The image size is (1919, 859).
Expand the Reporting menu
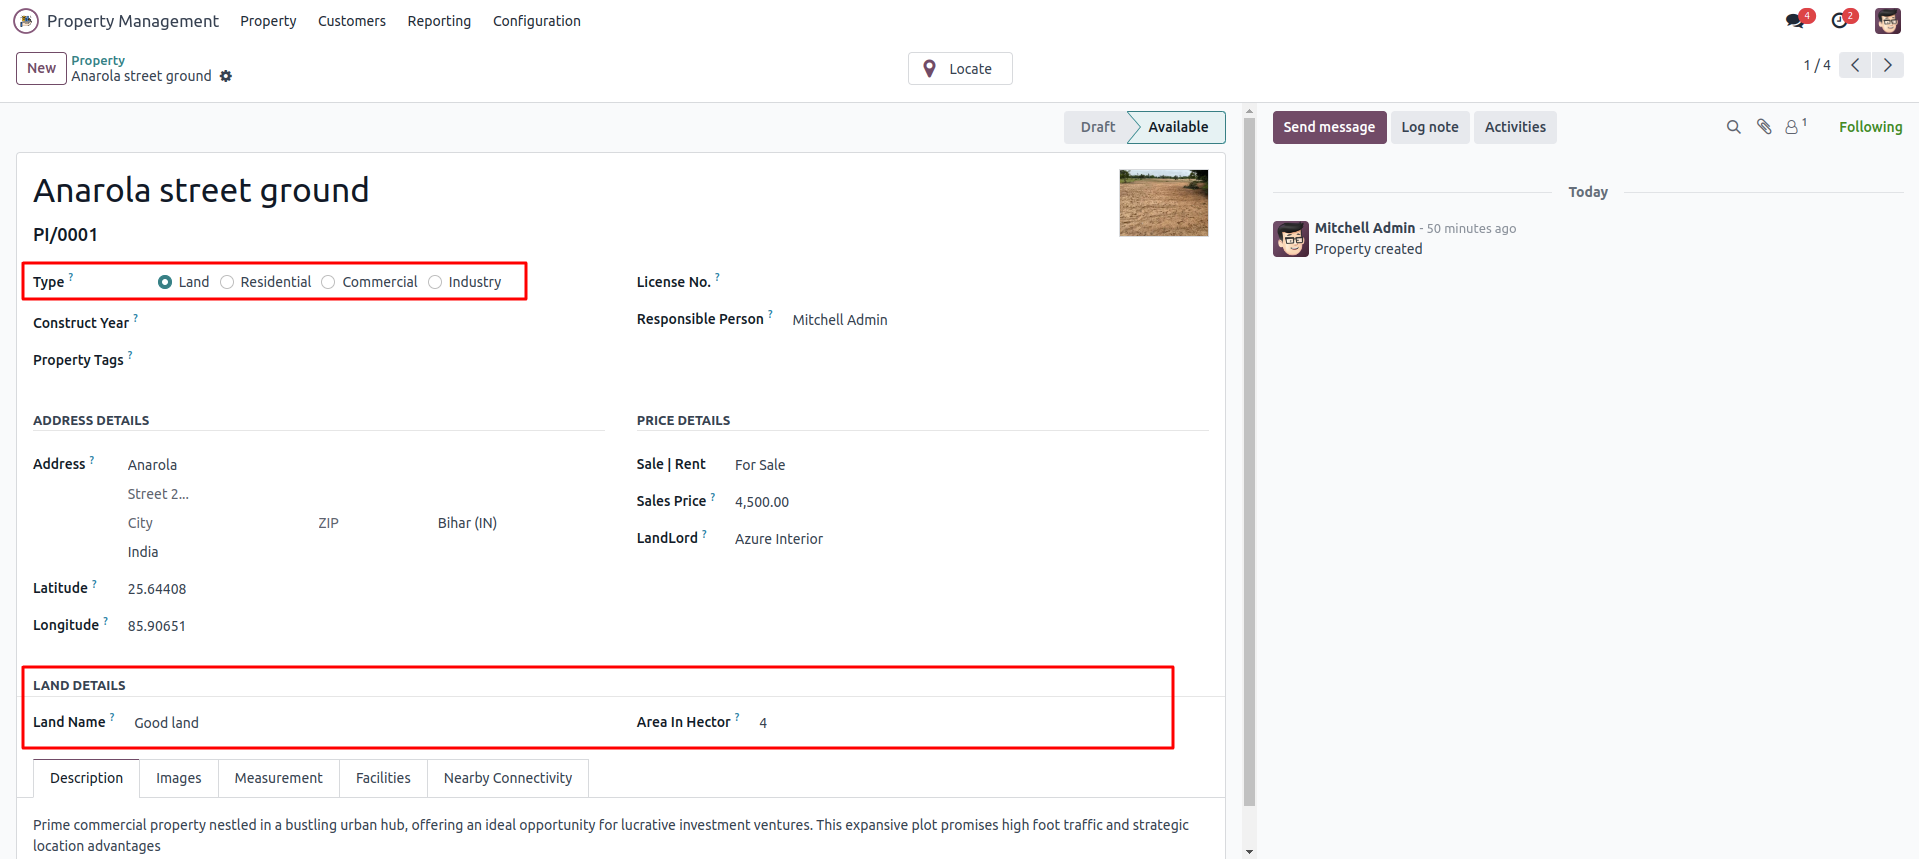(x=439, y=21)
